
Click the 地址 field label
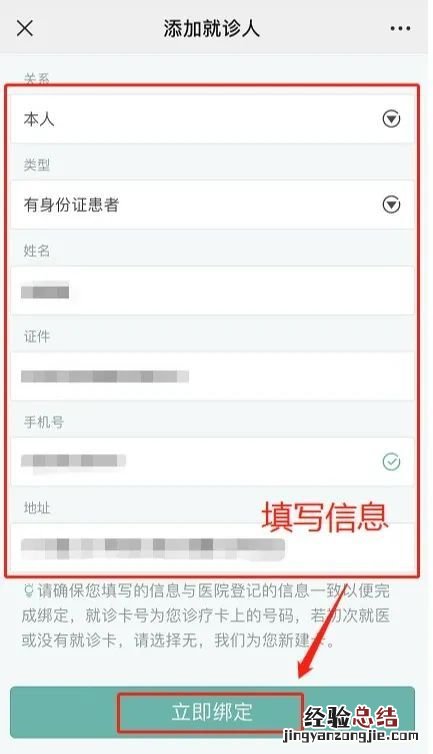37,508
